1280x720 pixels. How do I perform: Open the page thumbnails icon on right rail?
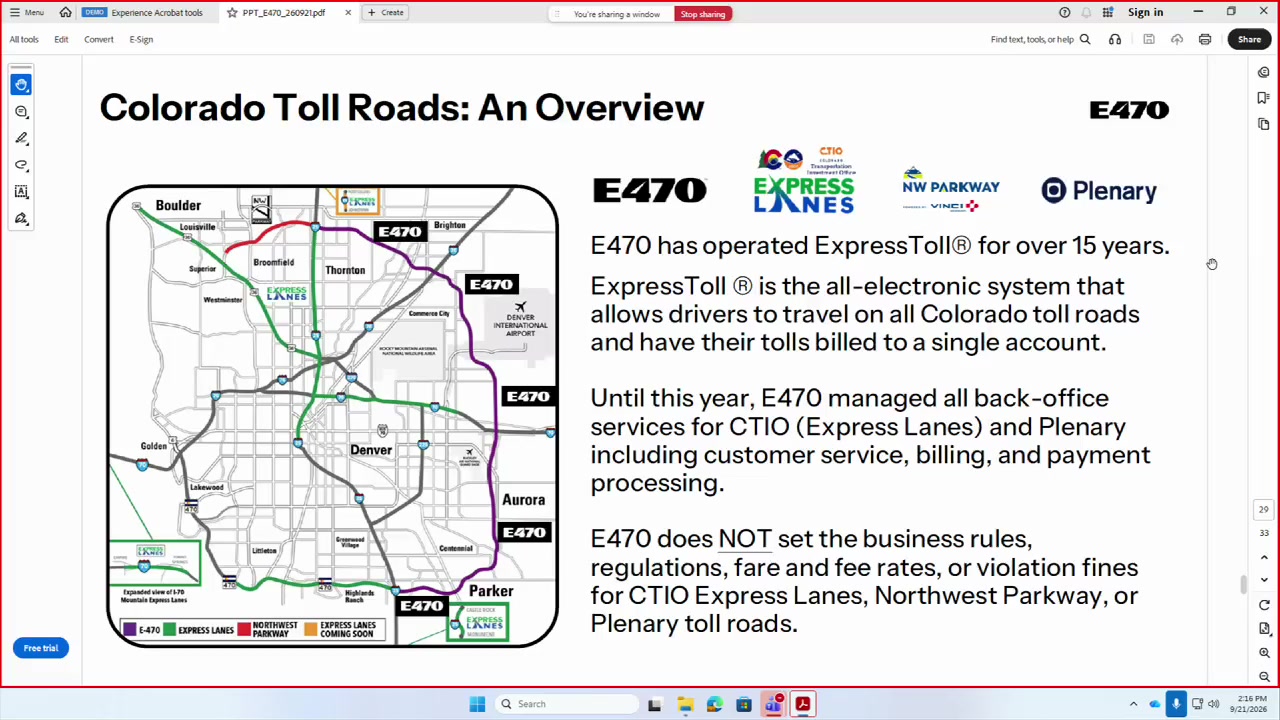coord(1264,124)
